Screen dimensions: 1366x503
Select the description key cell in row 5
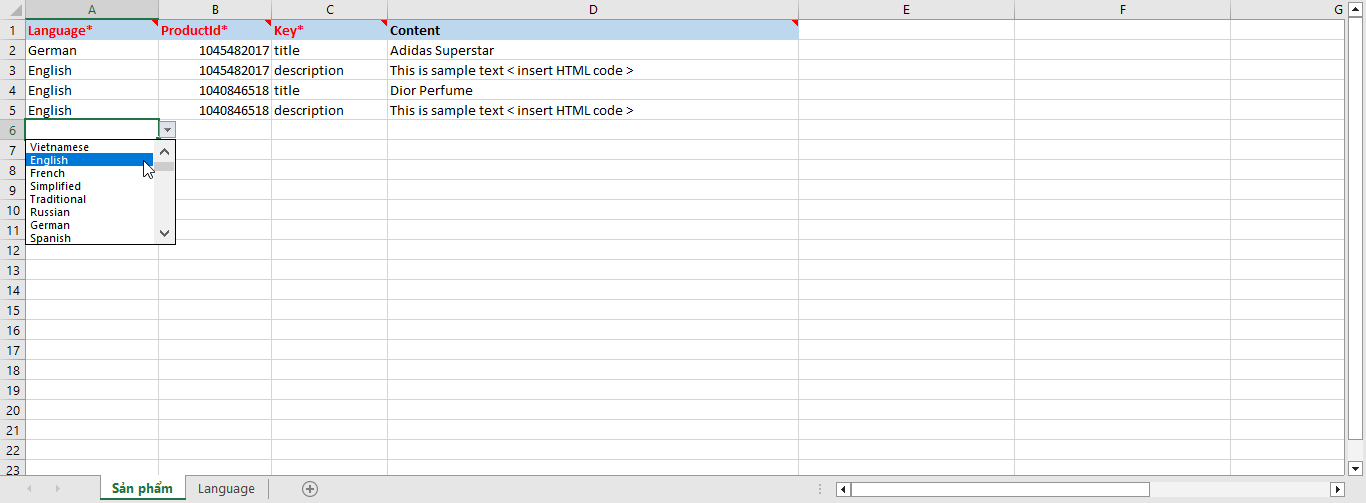tap(329, 110)
